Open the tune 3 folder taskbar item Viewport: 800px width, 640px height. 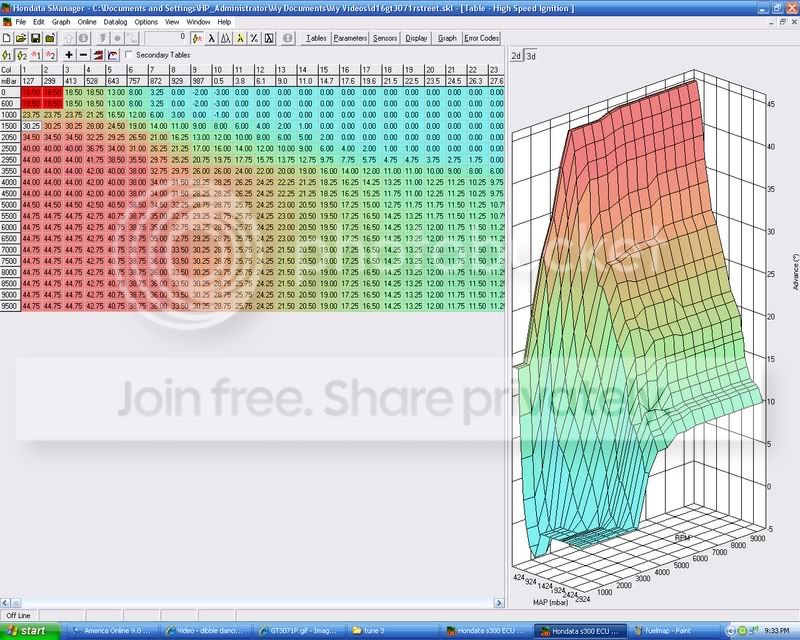coord(395,631)
